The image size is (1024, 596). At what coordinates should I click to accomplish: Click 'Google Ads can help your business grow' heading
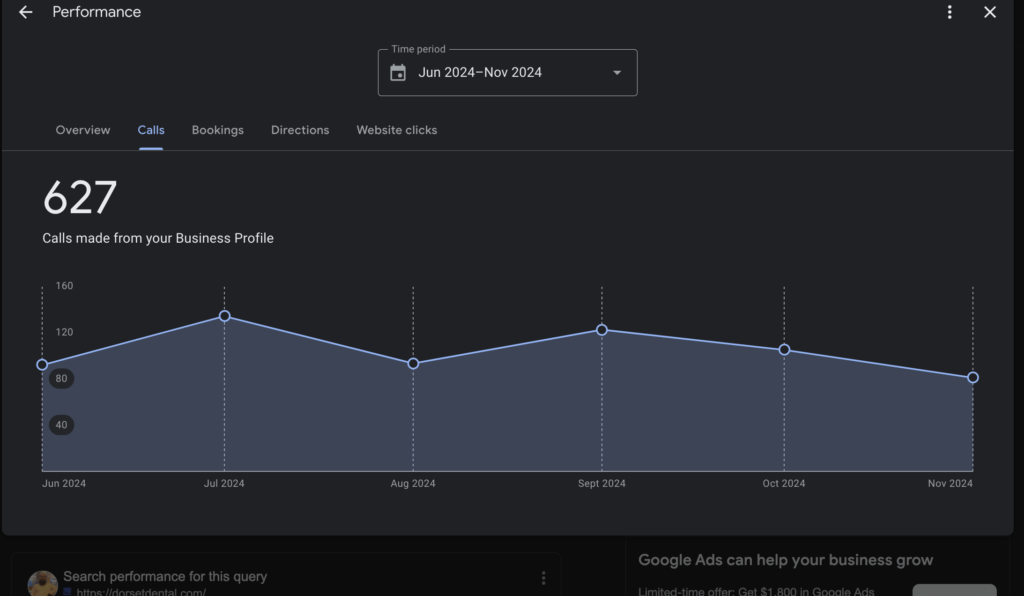786,560
